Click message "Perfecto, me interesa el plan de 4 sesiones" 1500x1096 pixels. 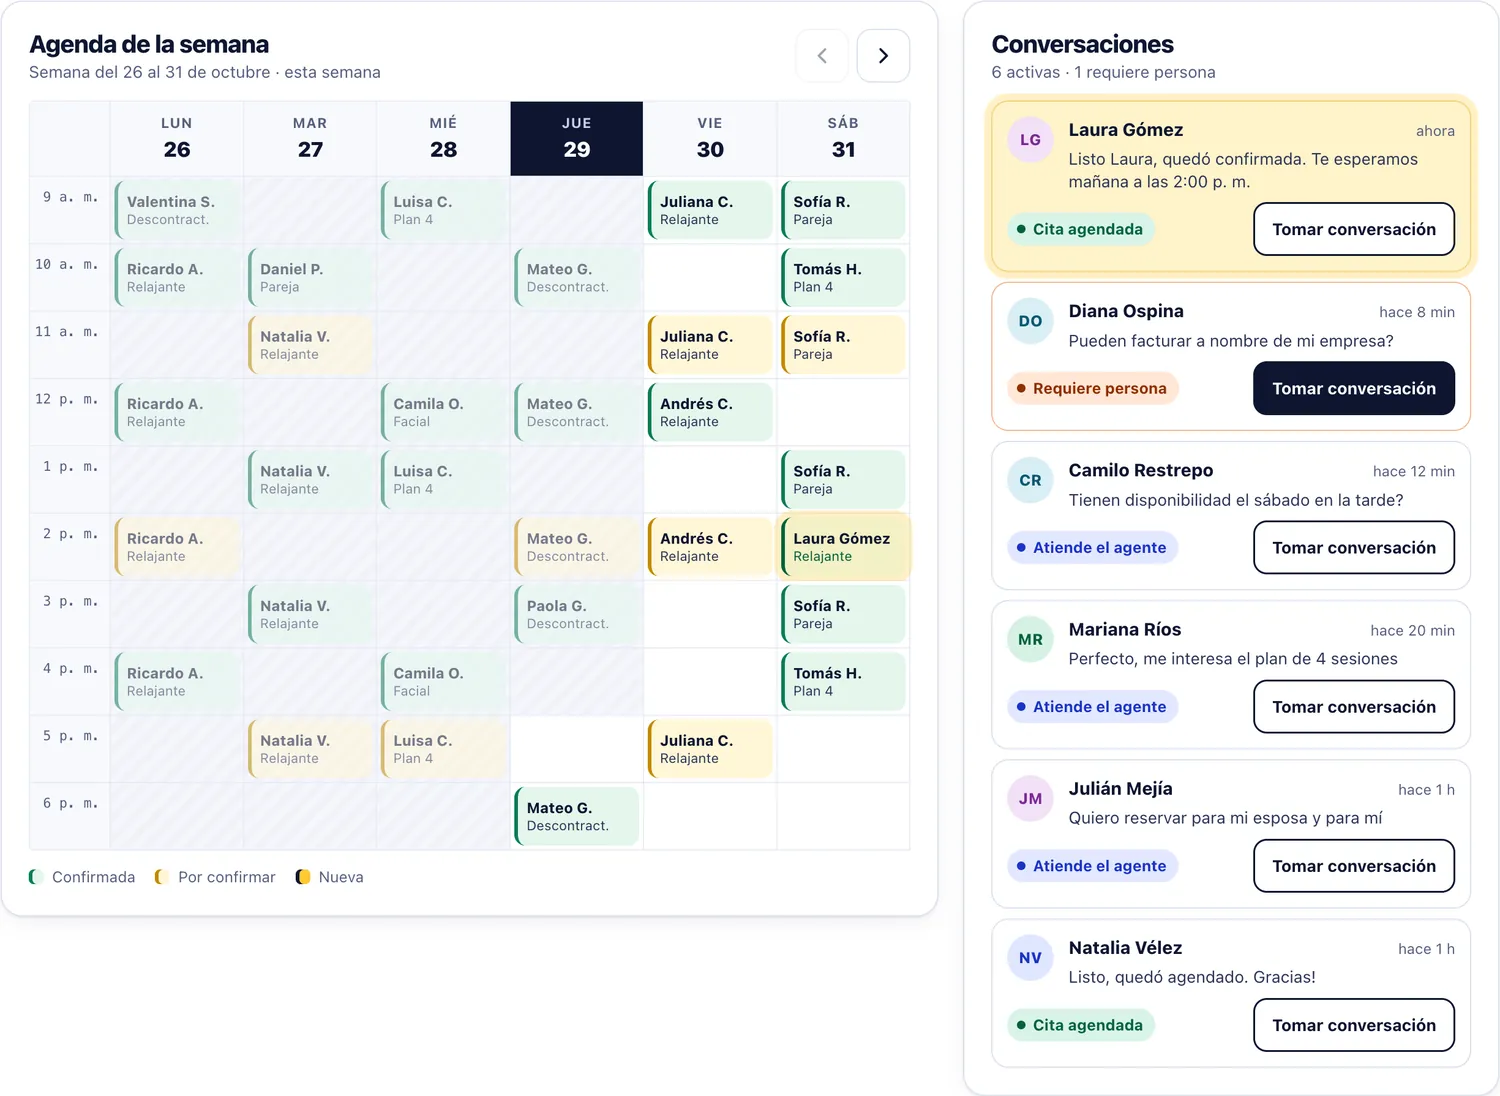[1233, 659]
